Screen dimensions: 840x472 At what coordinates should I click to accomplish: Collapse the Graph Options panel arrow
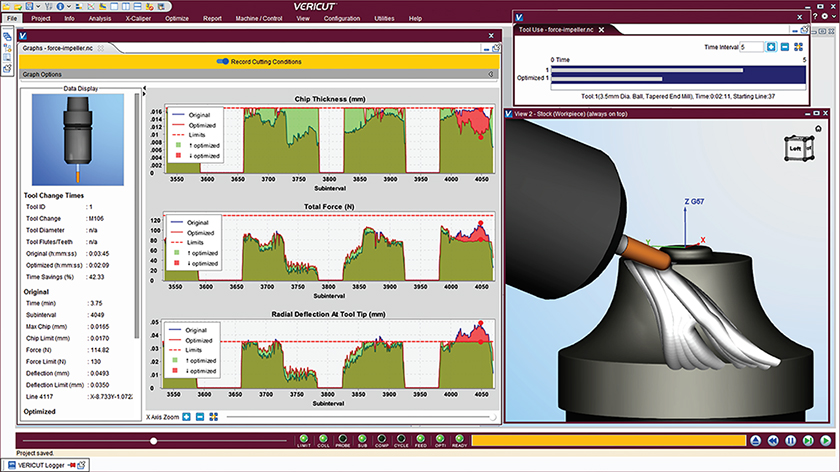tap(490, 74)
